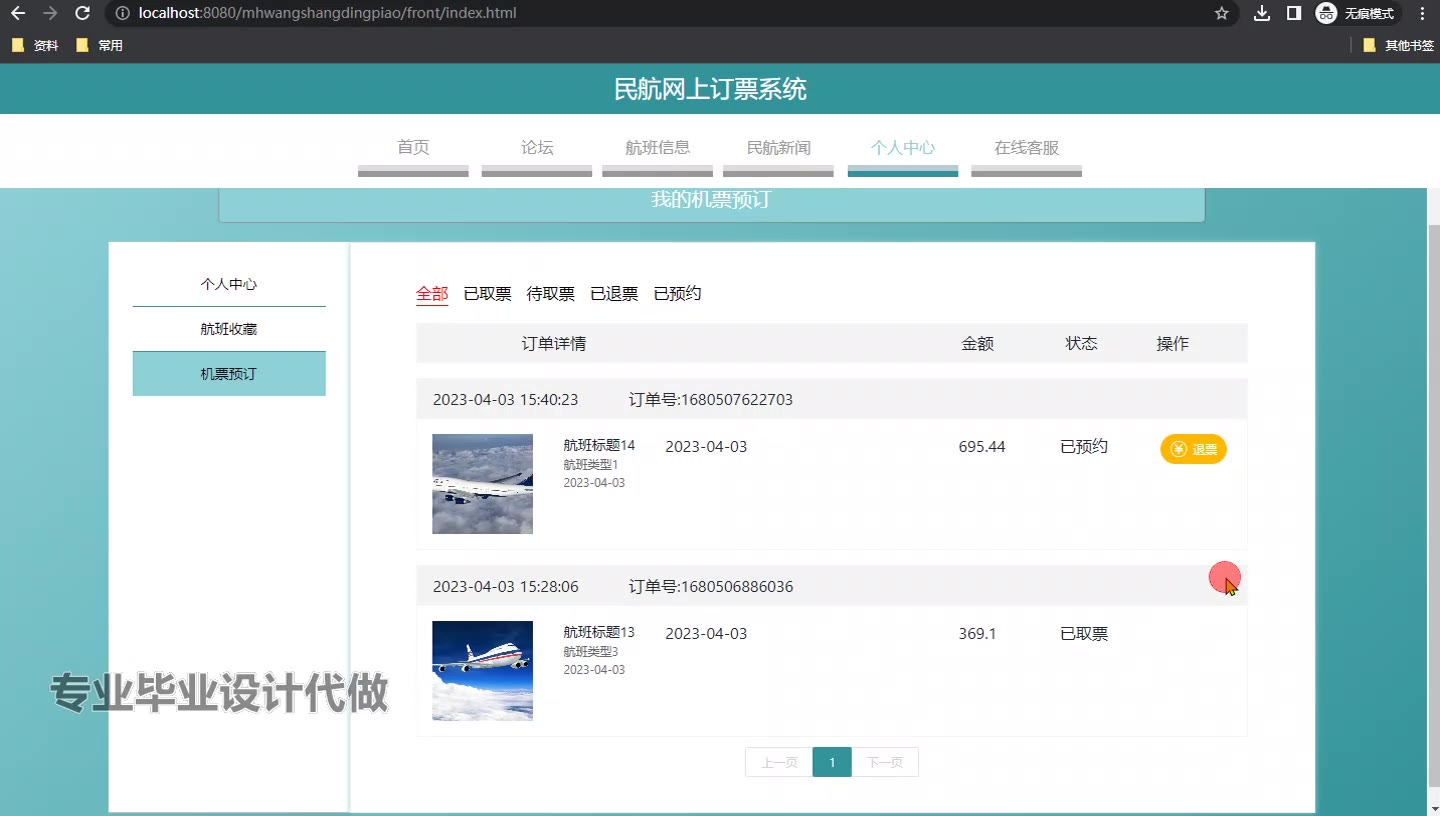Open Chrome three-dot menu

(x=1422, y=13)
